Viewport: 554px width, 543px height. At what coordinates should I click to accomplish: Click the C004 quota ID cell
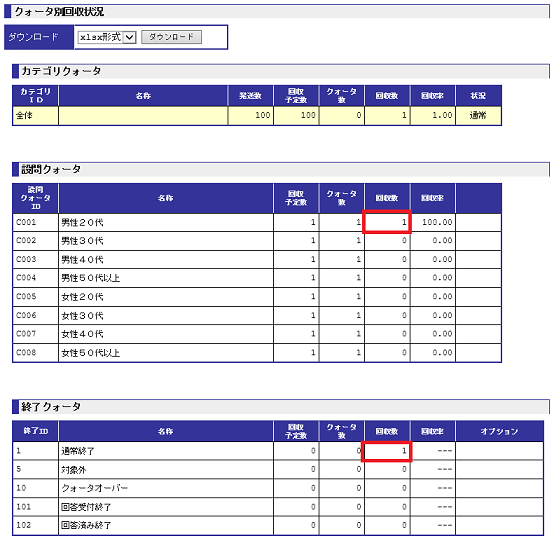tap(35, 278)
